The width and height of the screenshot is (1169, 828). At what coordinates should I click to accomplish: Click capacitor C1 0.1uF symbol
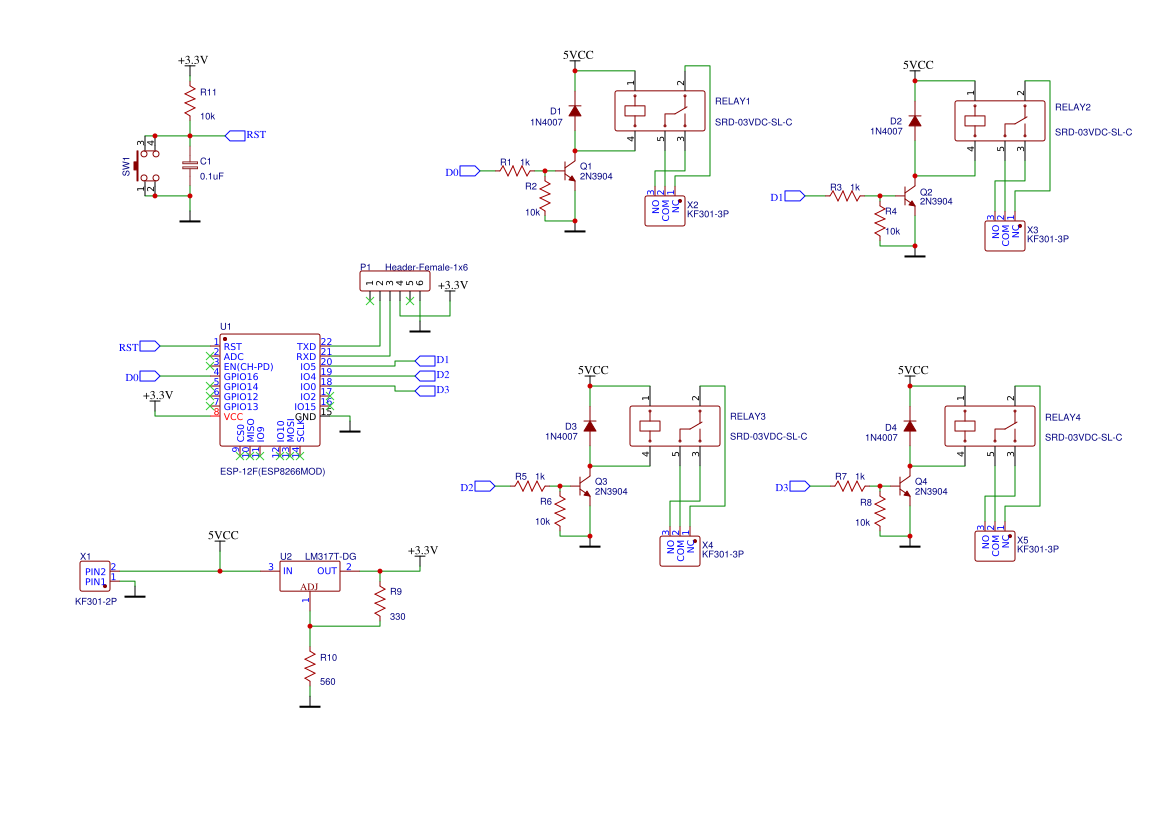click(x=190, y=165)
